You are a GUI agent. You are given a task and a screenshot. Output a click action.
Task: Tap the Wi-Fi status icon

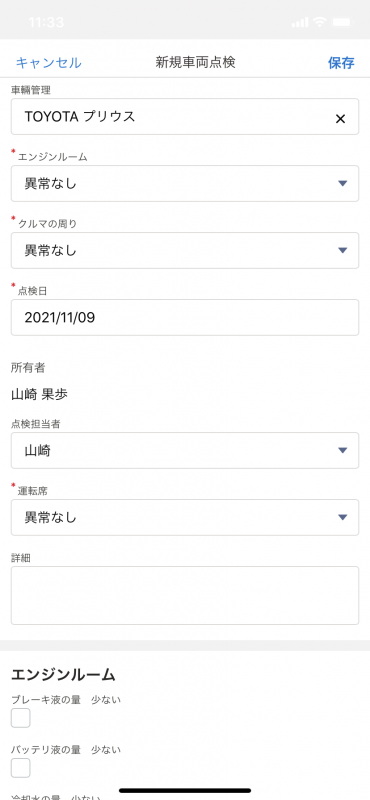(320, 22)
